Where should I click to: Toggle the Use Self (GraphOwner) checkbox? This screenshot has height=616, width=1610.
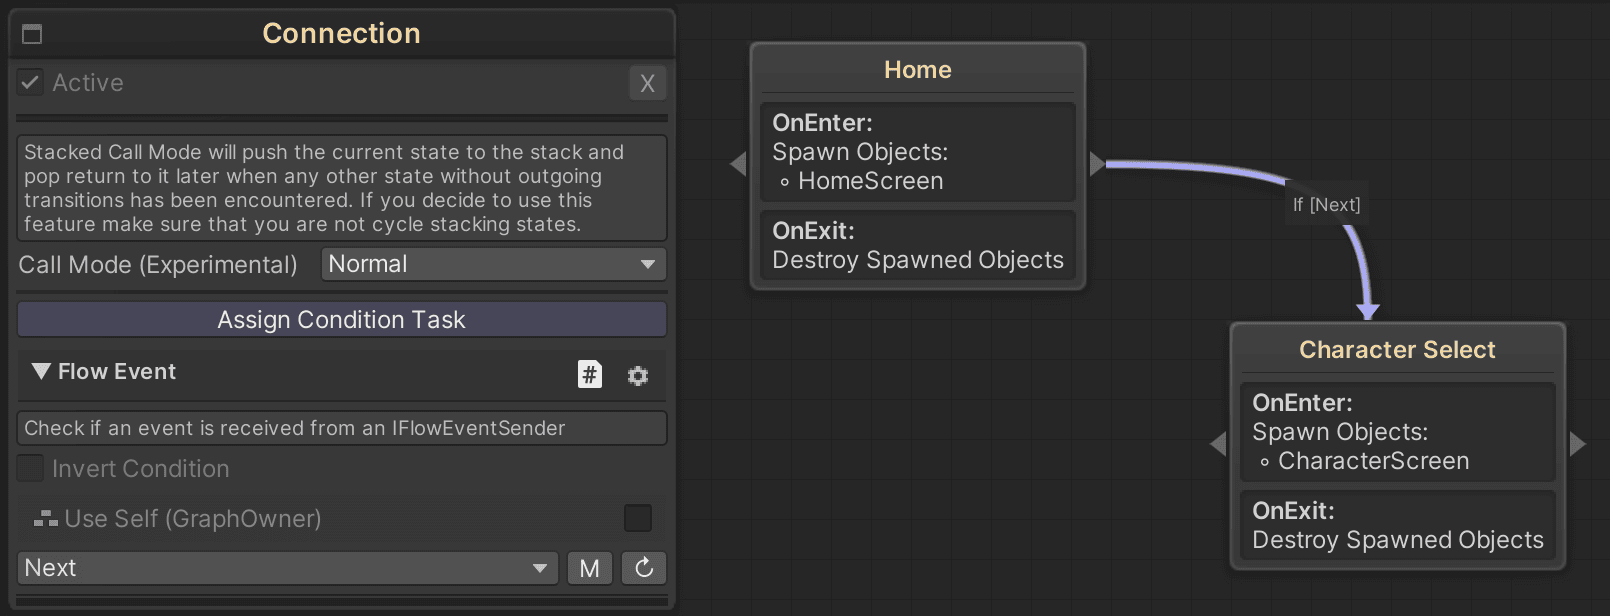coord(638,518)
